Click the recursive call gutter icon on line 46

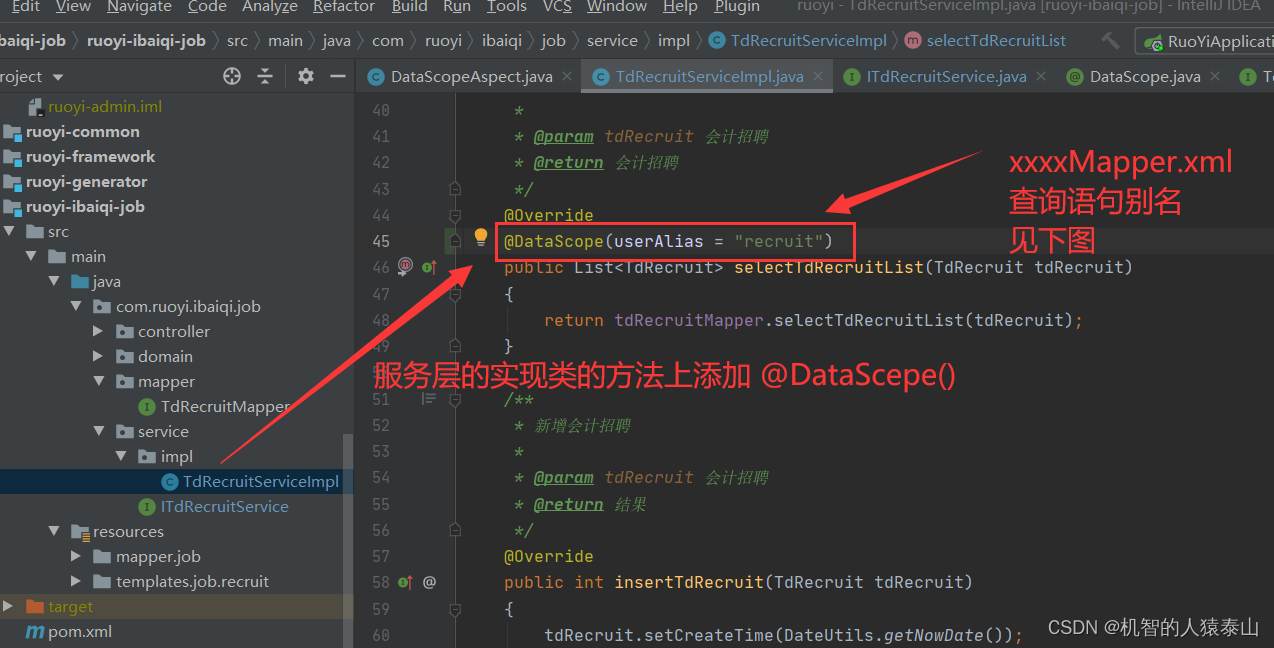pyautogui.click(x=405, y=266)
